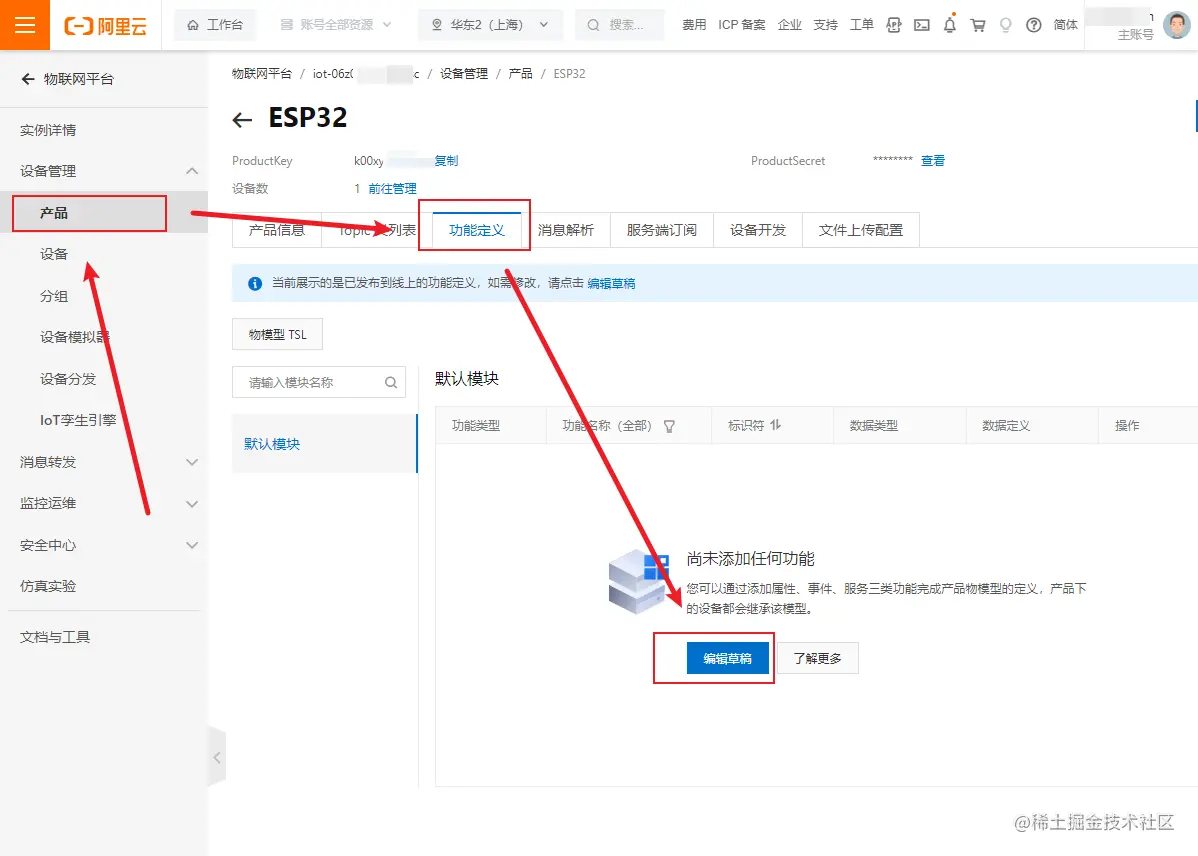The image size is (1198, 856).
Task: Open IoT孪生引擎 in sidebar
Action: [78, 420]
